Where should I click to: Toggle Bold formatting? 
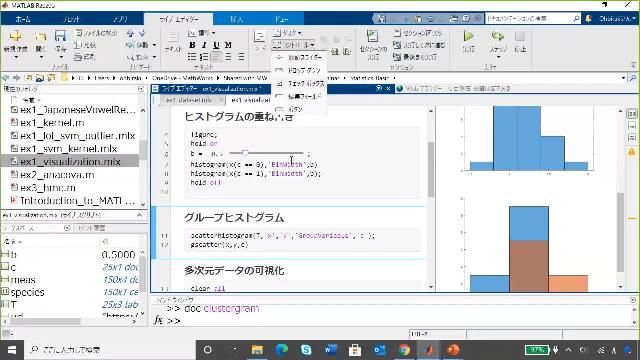click(192, 45)
